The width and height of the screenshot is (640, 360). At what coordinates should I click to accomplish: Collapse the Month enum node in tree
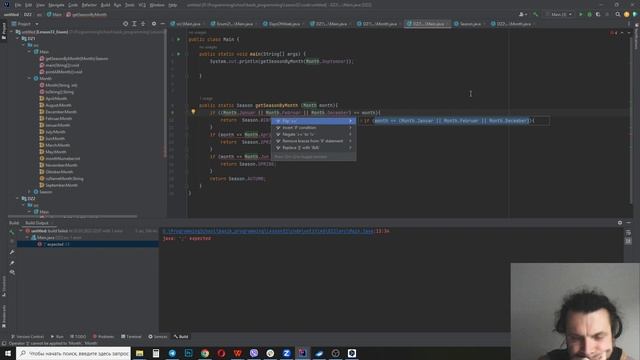[x=29, y=78]
